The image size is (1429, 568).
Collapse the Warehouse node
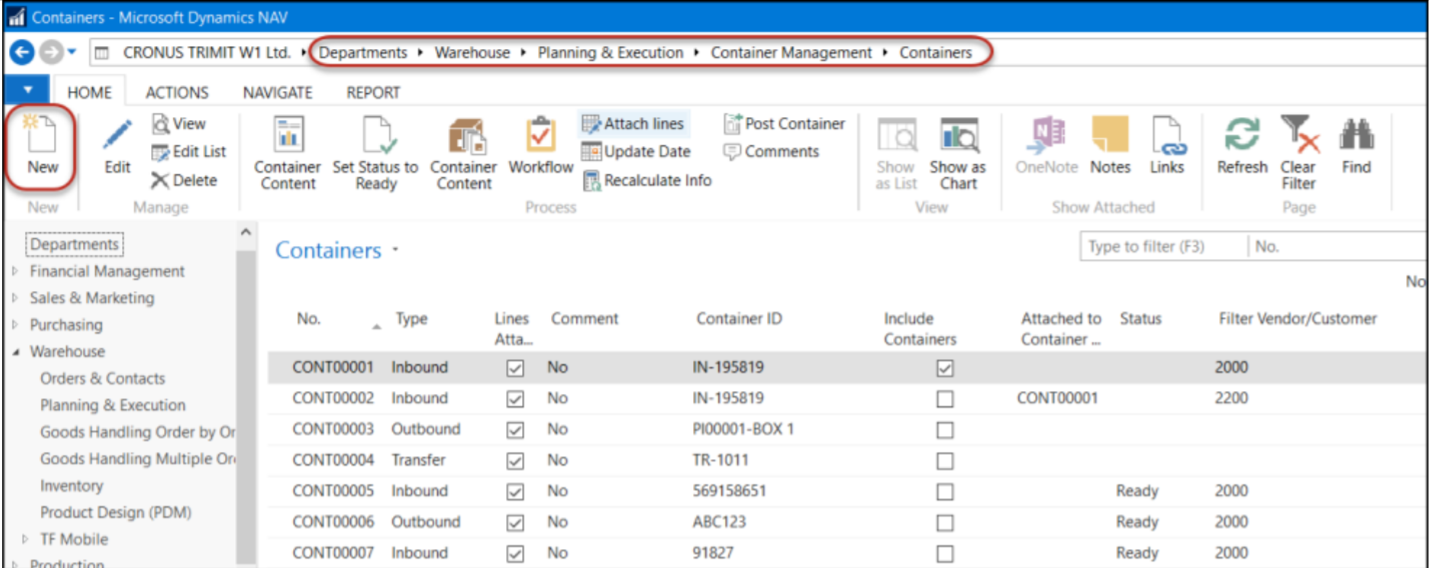[x=15, y=352]
